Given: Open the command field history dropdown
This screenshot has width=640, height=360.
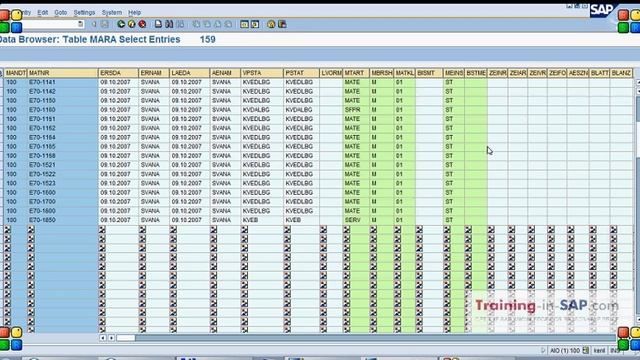Looking at the screenshot, I should 80,24.
